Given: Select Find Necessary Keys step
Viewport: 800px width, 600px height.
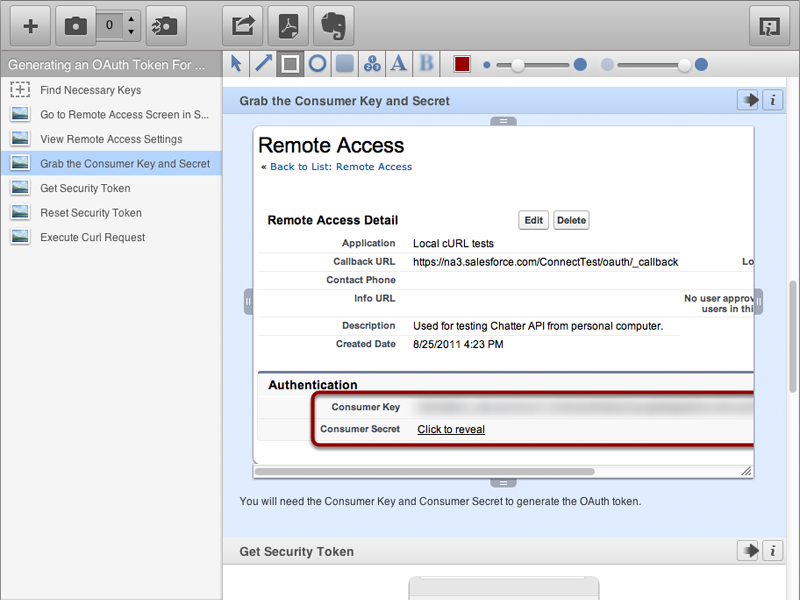Looking at the screenshot, I should tap(111, 90).
